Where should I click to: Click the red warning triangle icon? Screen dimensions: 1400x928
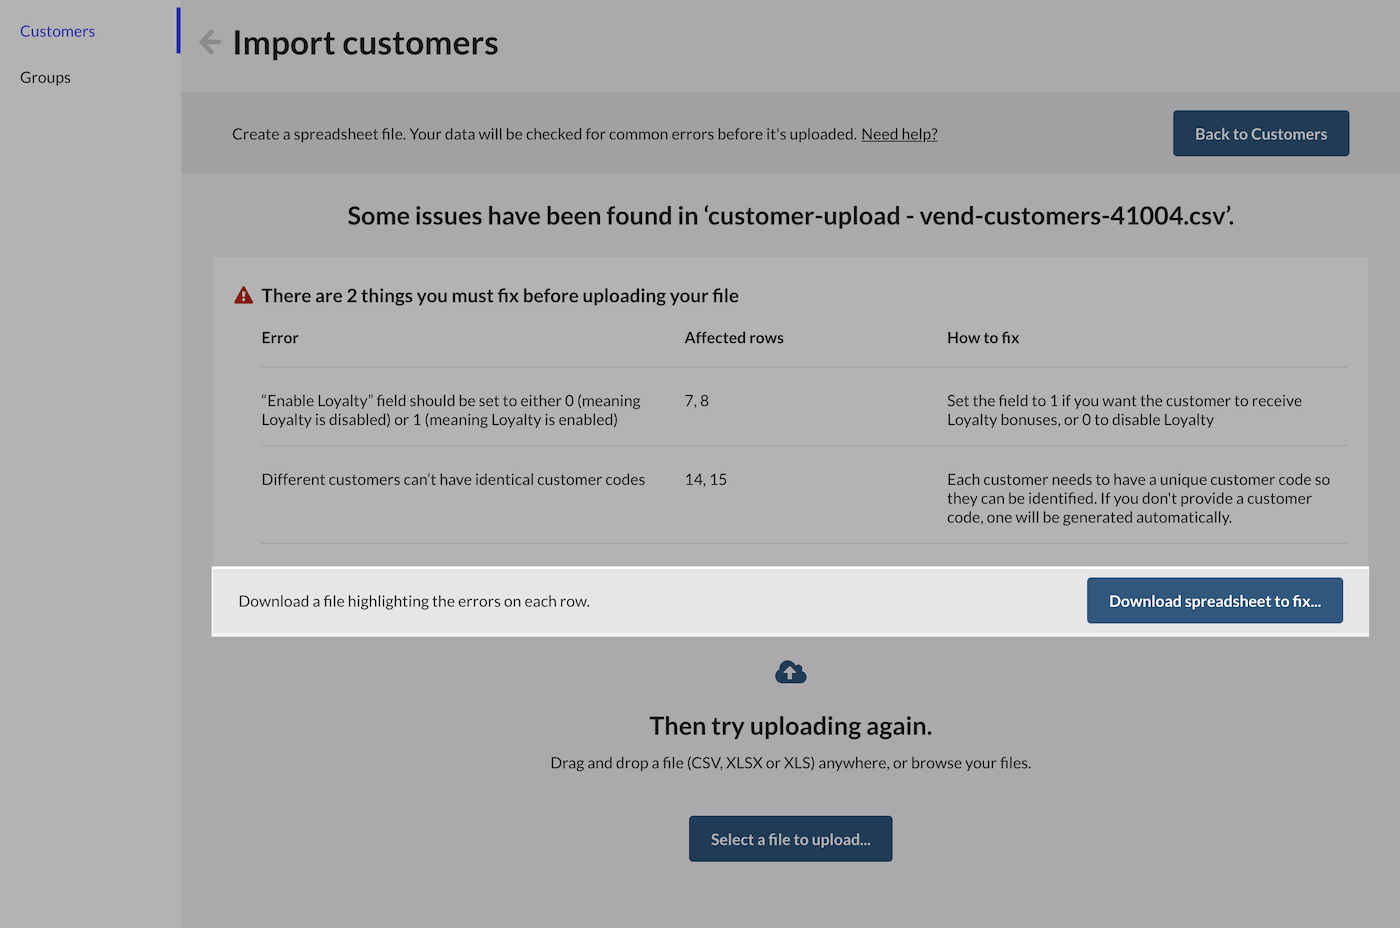click(243, 296)
